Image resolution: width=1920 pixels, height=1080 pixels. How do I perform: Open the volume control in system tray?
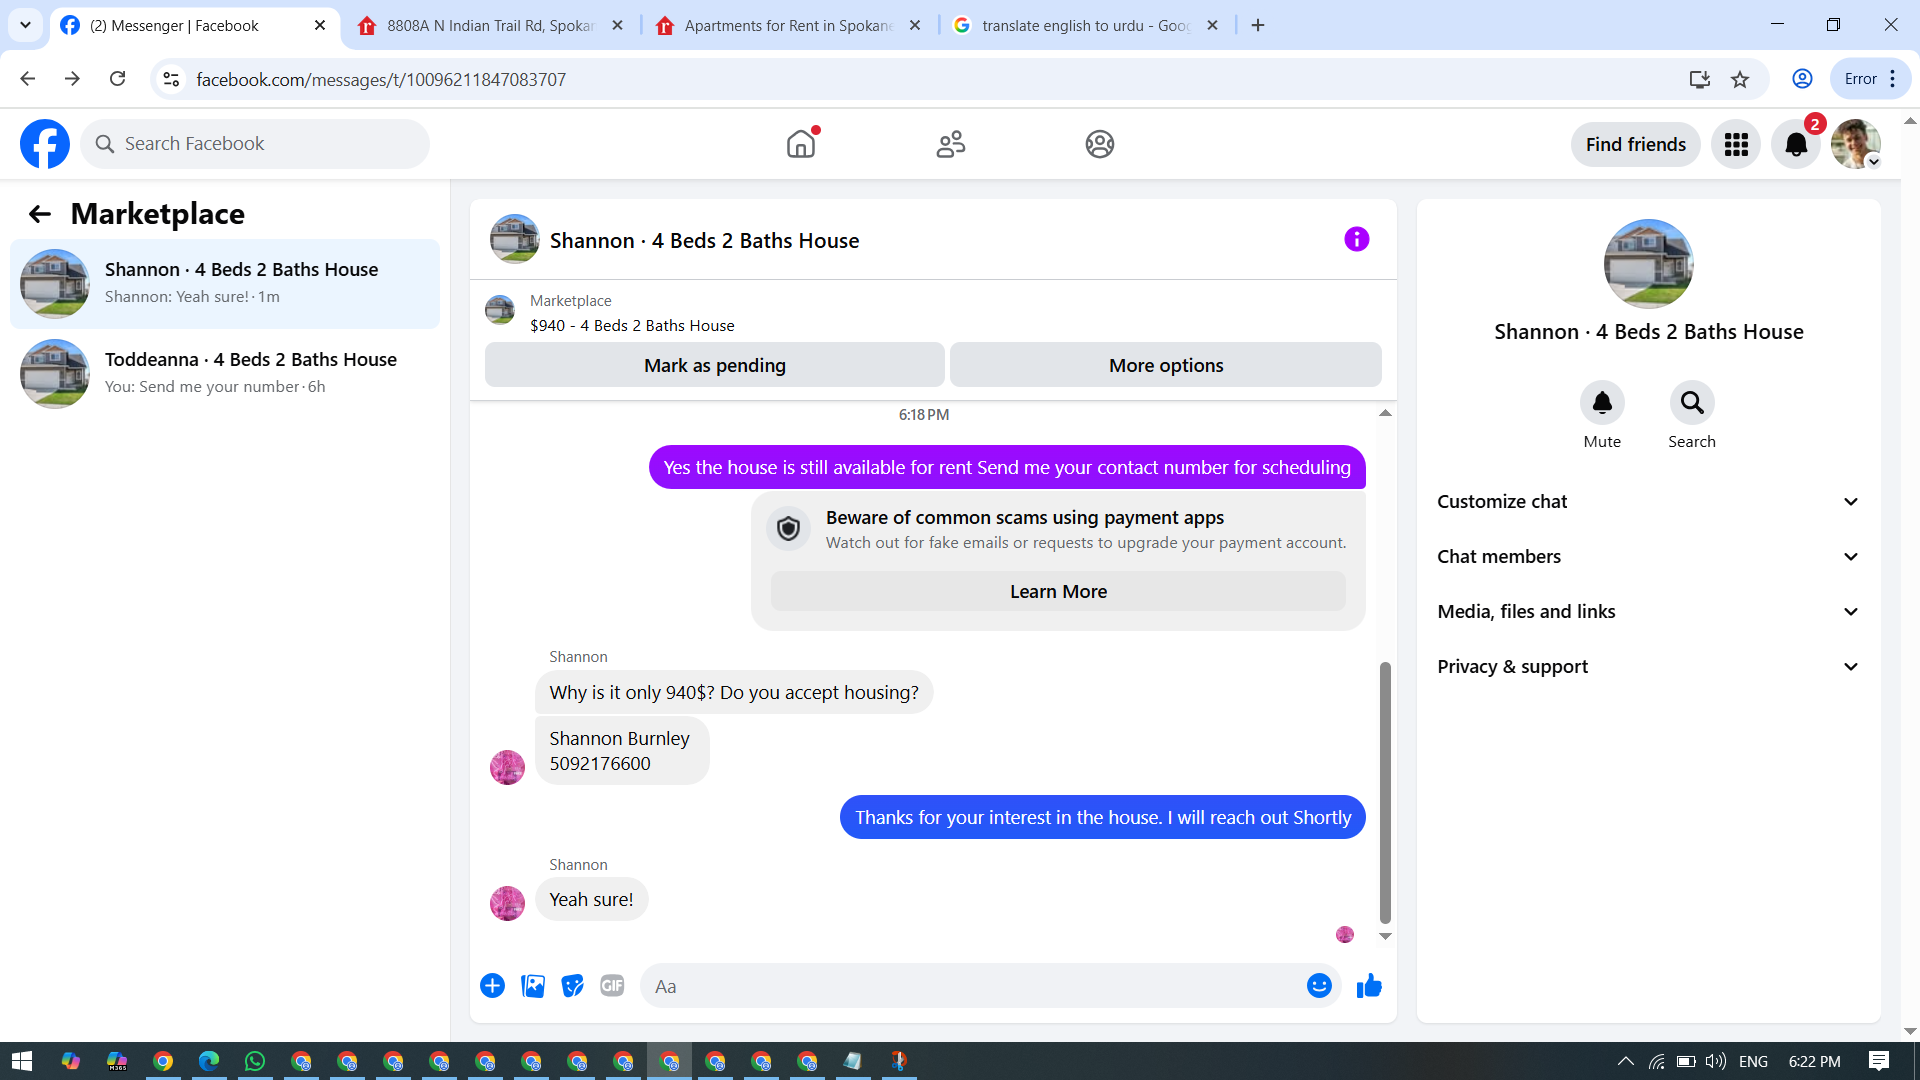click(x=1716, y=1061)
